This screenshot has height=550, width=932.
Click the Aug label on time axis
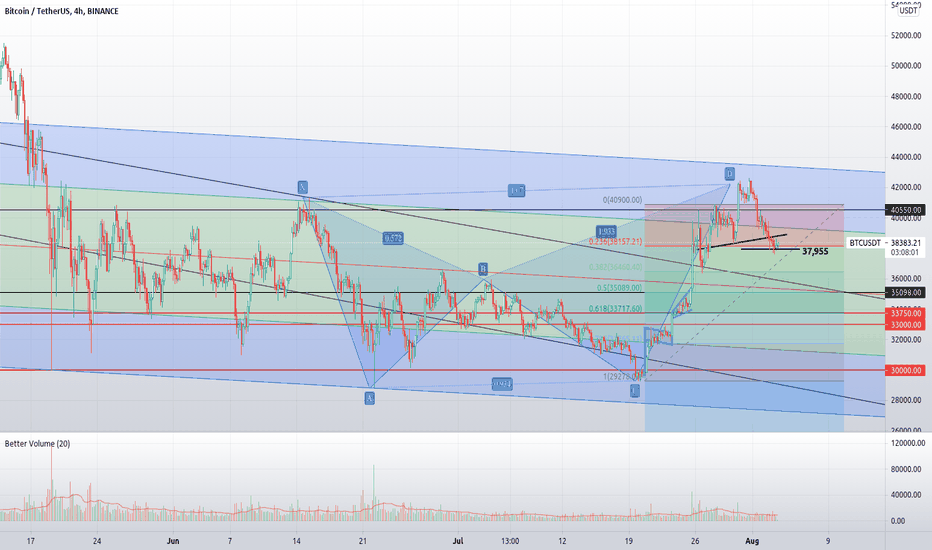pyautogui.click(x=752, y=541)
